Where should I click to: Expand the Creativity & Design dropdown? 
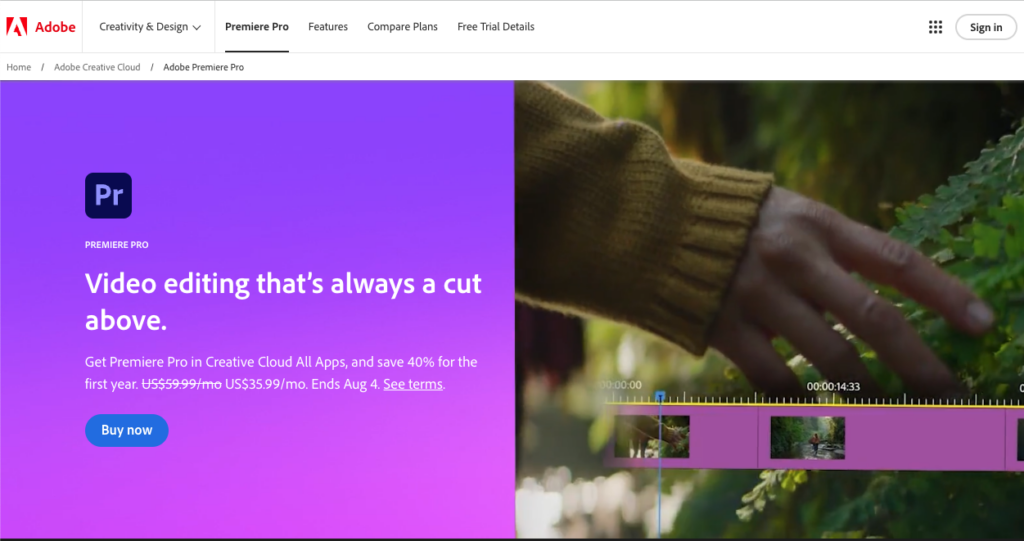click(x=150, y=27)
